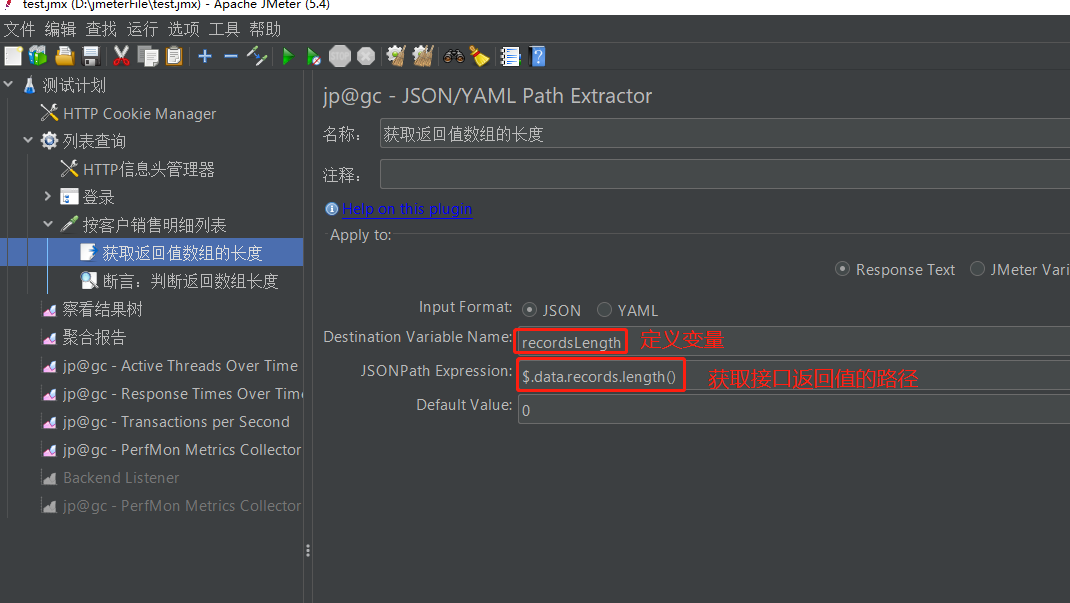The width and height of the screenshot is (1070, 603).
Task: Click the Stop test icon
Action: (340, 56)
